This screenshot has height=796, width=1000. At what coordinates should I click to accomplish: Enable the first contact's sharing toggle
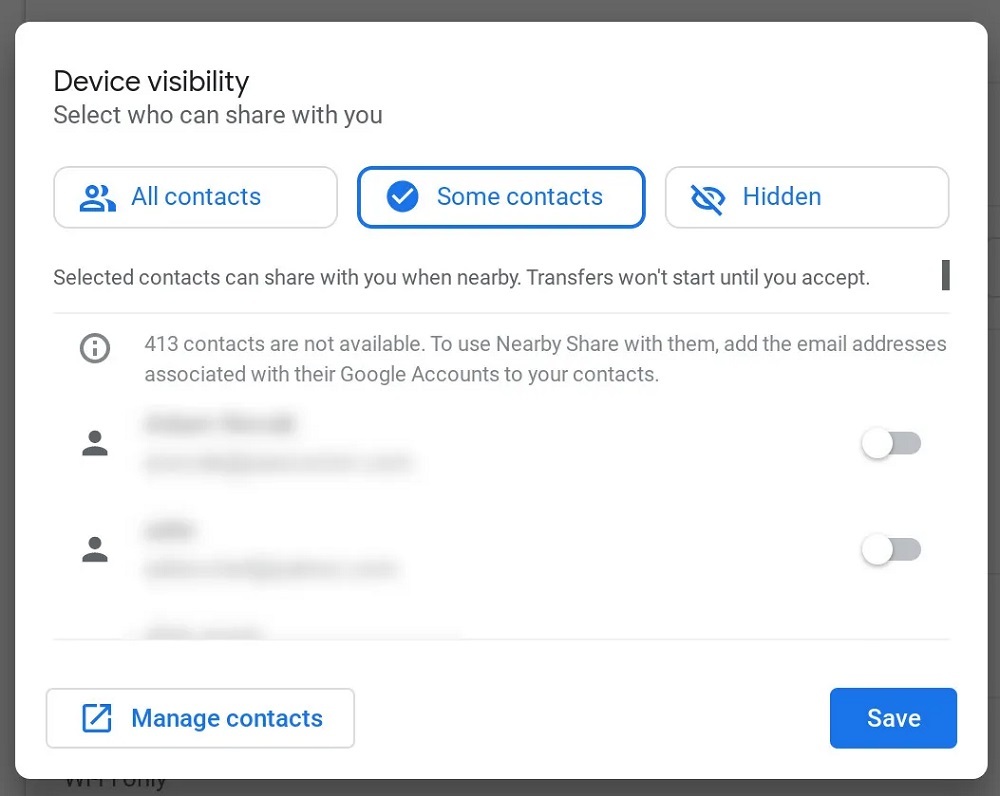pyautogui.click(x=890, y=443)
